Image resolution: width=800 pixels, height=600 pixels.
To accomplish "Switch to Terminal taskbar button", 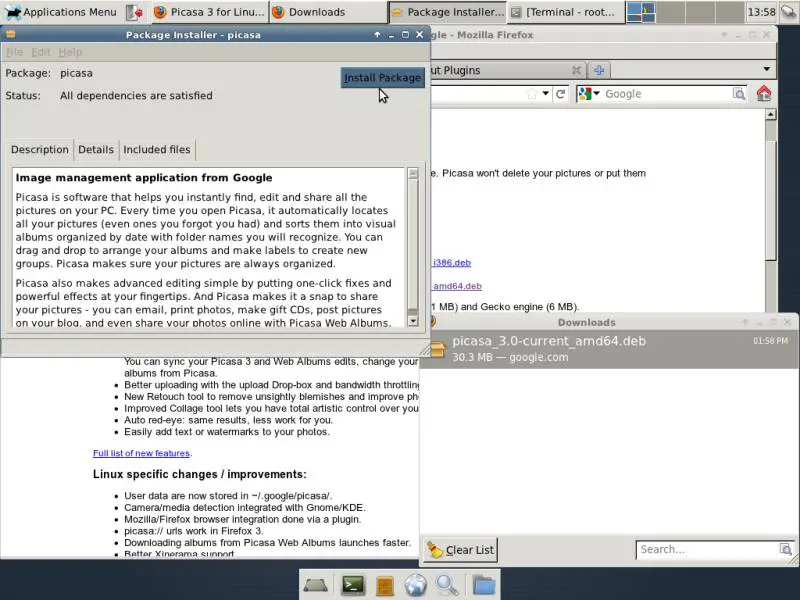I will (566, 12).
